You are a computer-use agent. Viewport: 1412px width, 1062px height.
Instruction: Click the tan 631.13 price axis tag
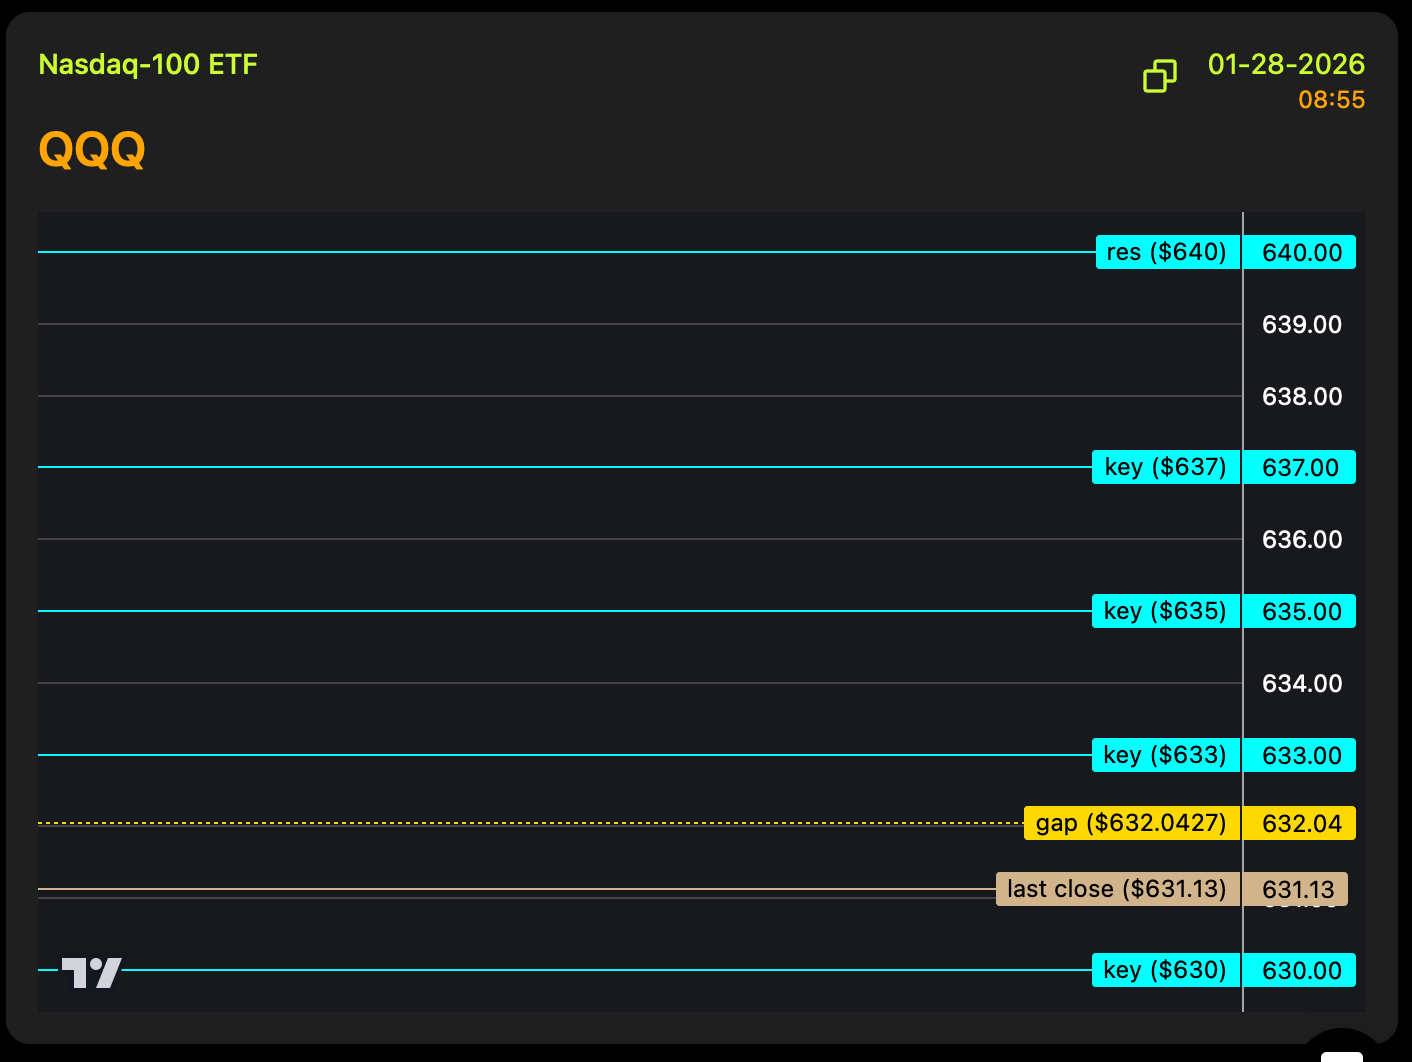1297,889
